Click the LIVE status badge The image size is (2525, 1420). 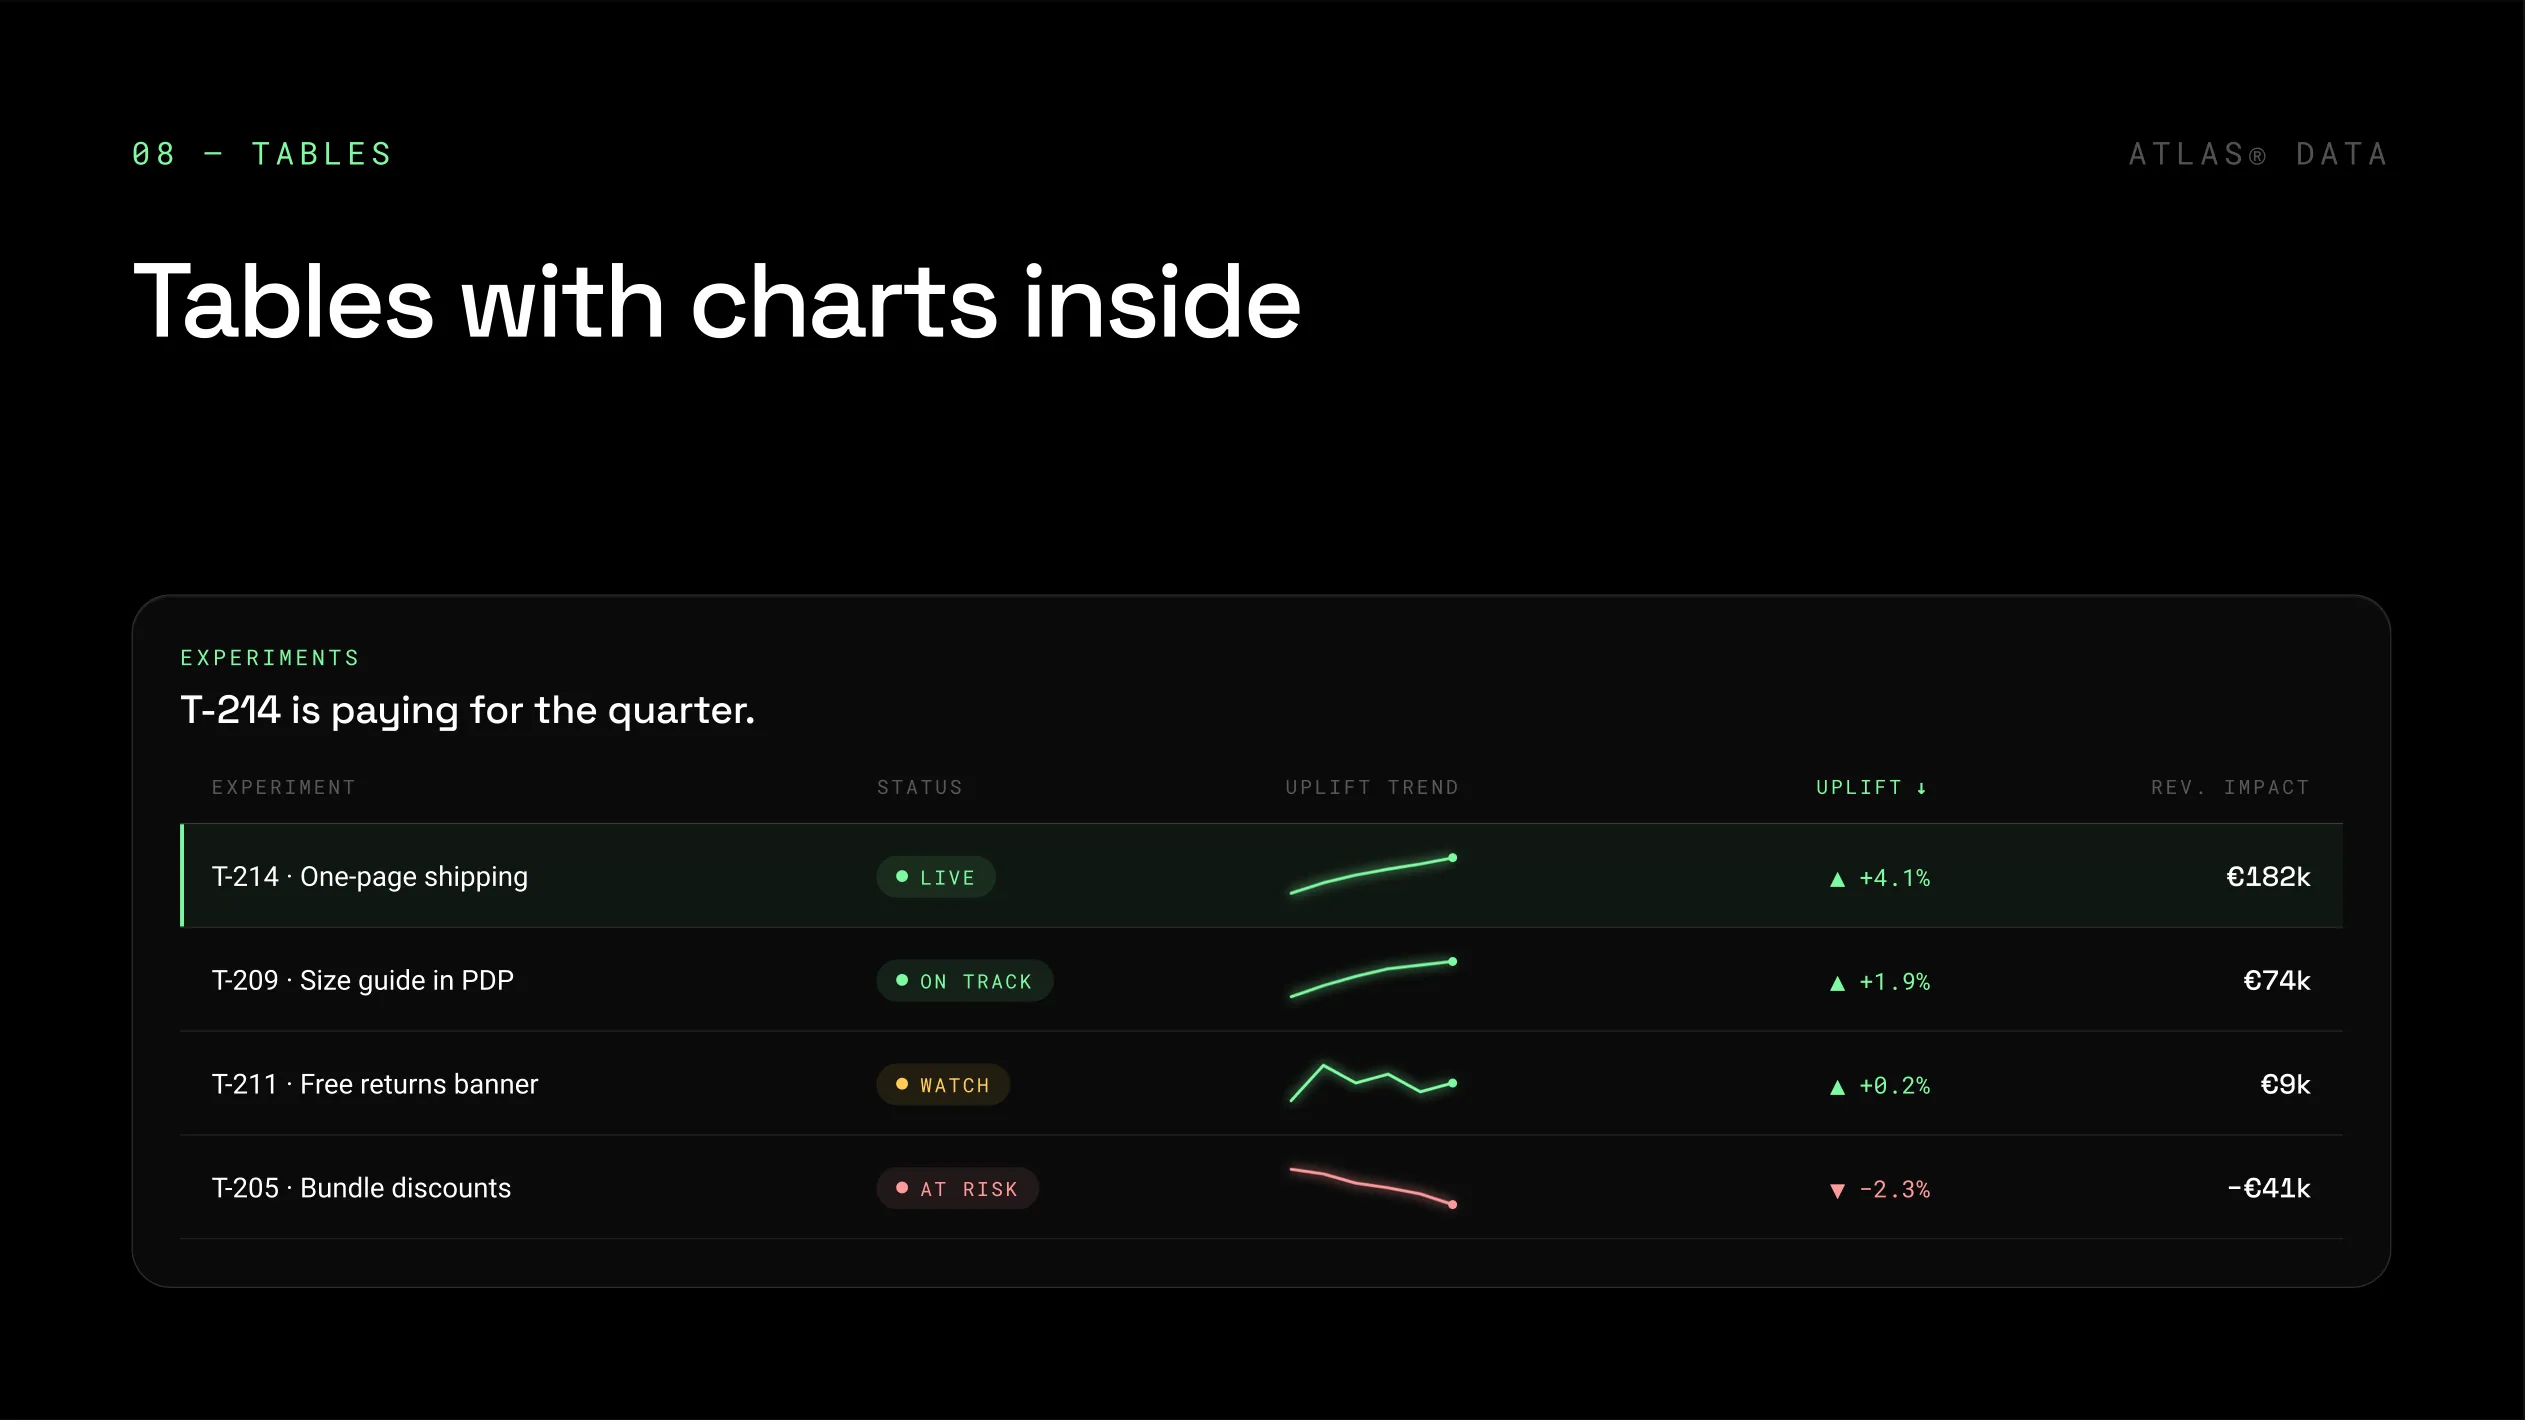(936, 877)
